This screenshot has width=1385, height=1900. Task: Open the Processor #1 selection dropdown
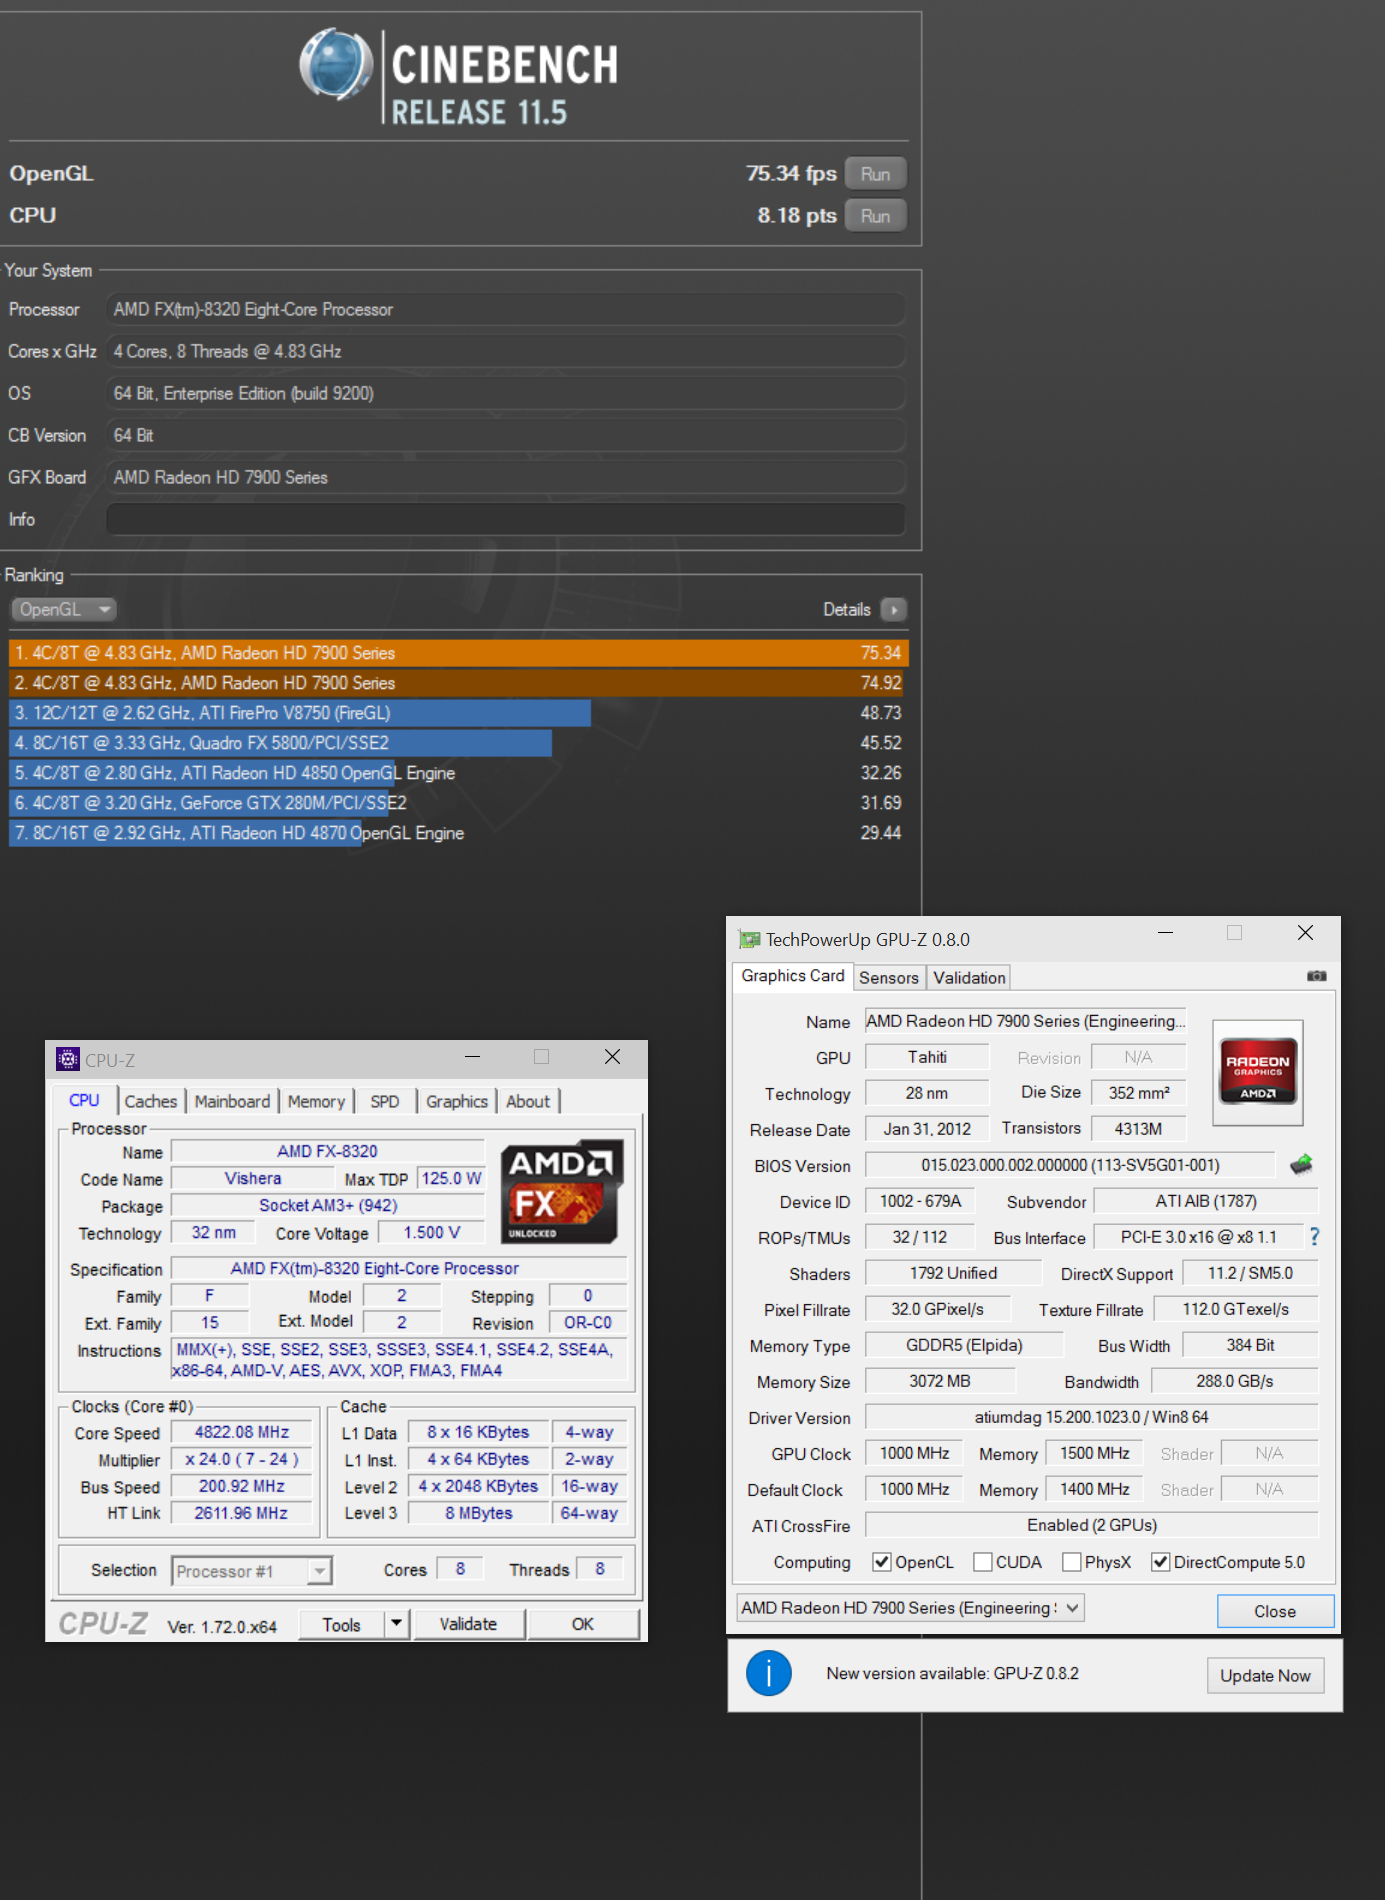point(251,1571)
